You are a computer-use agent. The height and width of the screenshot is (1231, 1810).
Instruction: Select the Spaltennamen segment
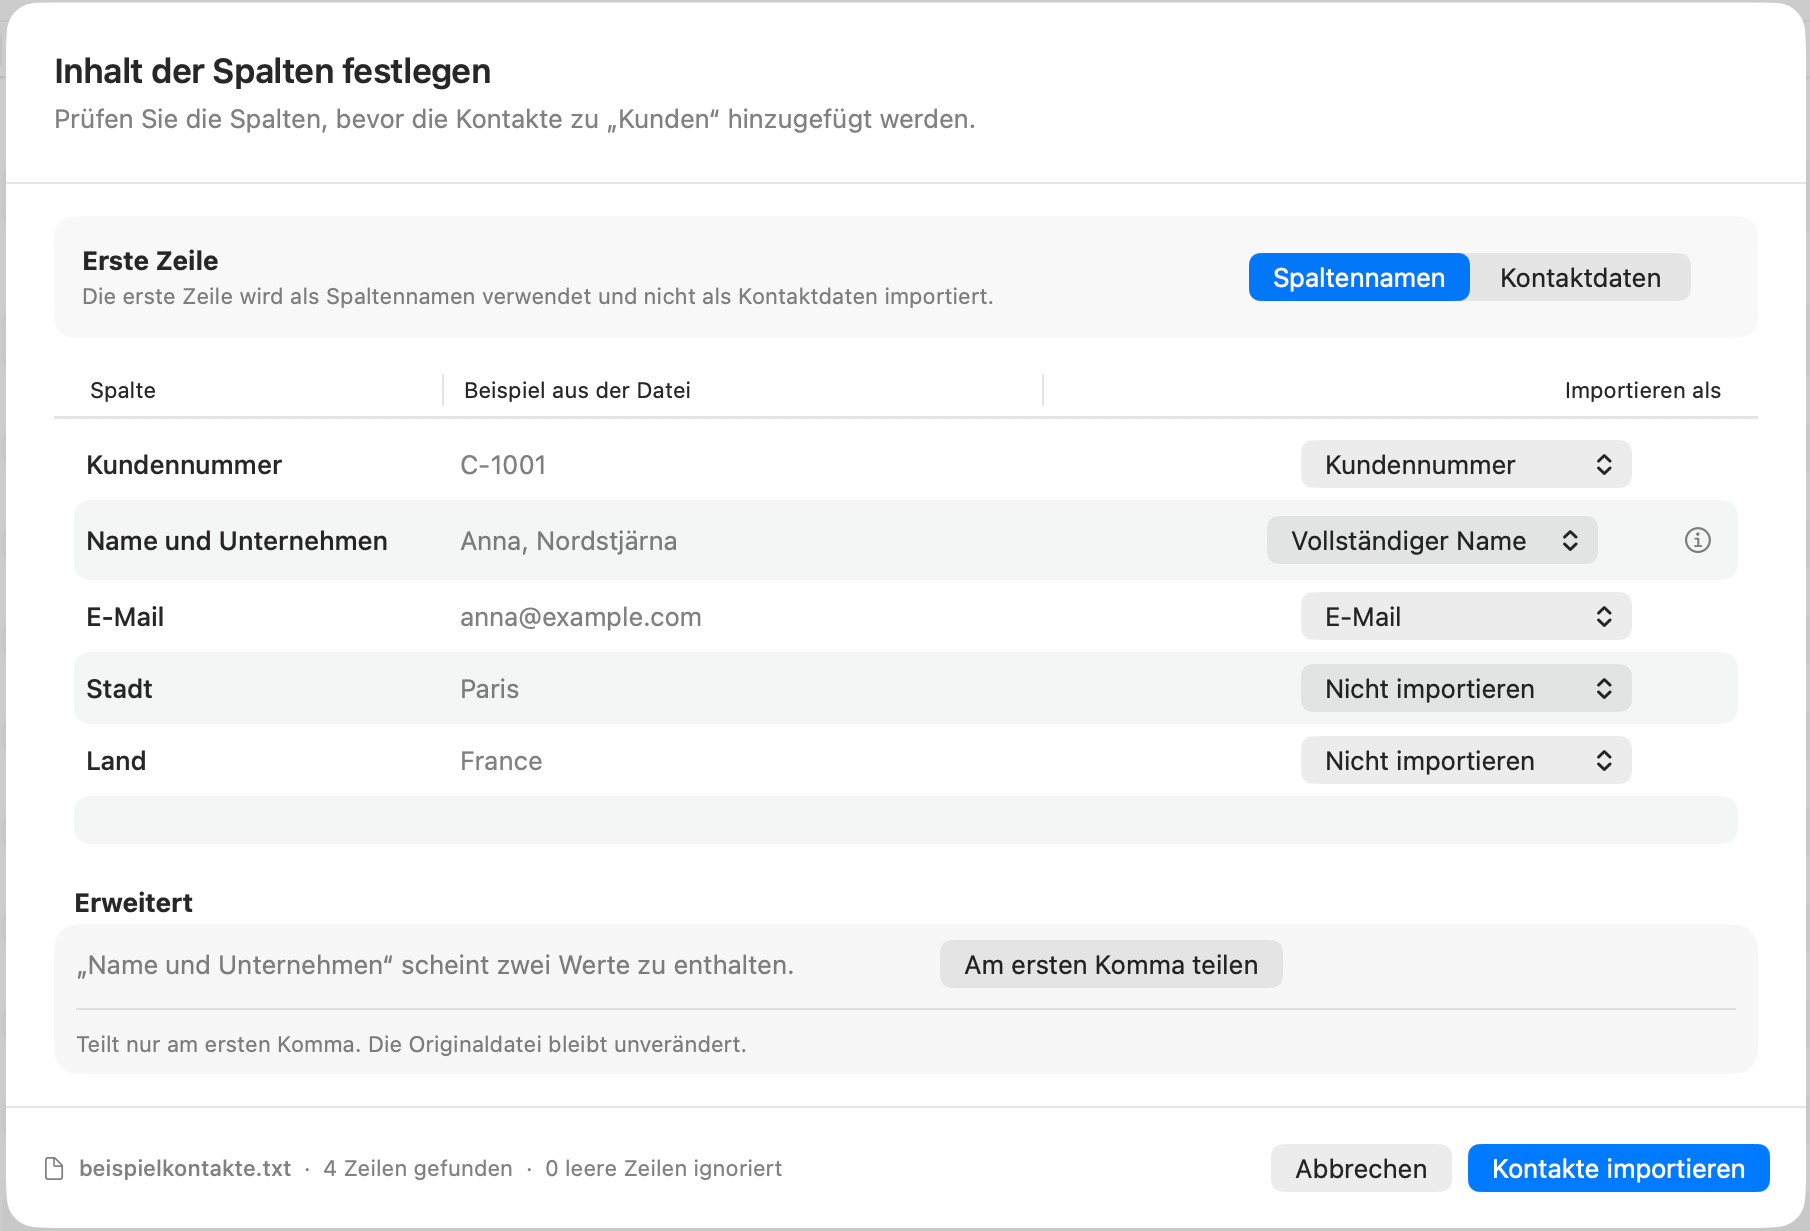pos(1359,277)
